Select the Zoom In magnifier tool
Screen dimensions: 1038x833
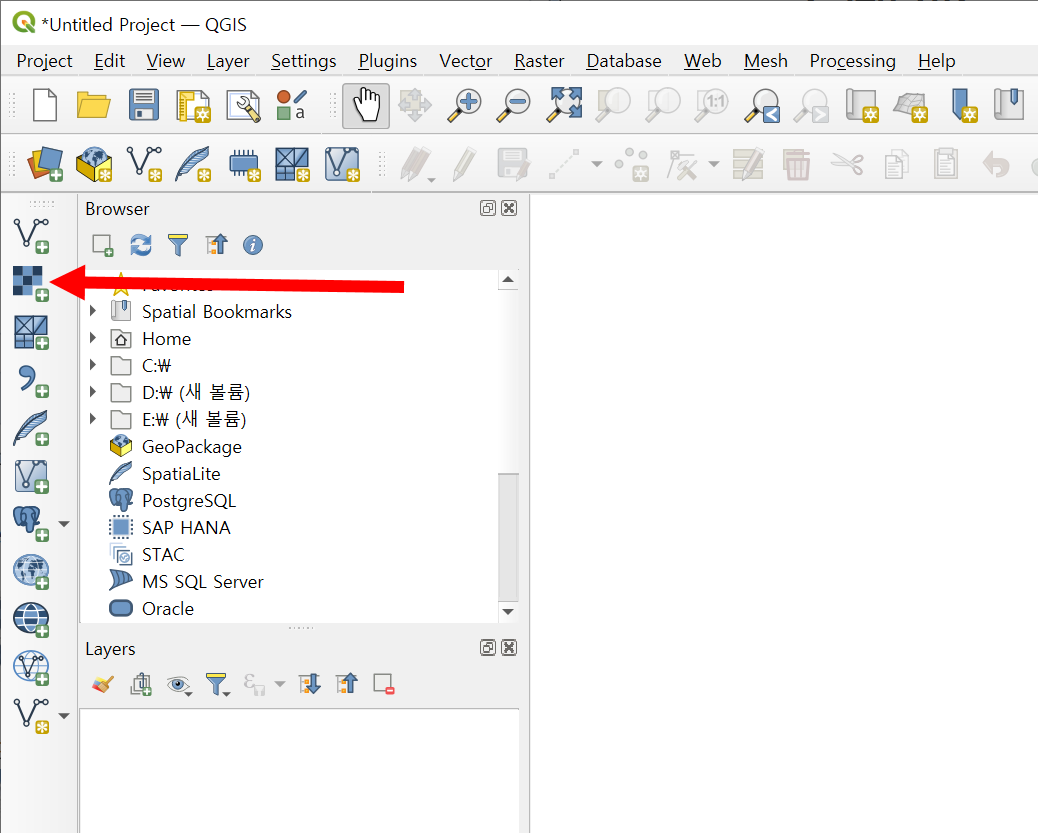pyautogui.click(x=465, y=105)
